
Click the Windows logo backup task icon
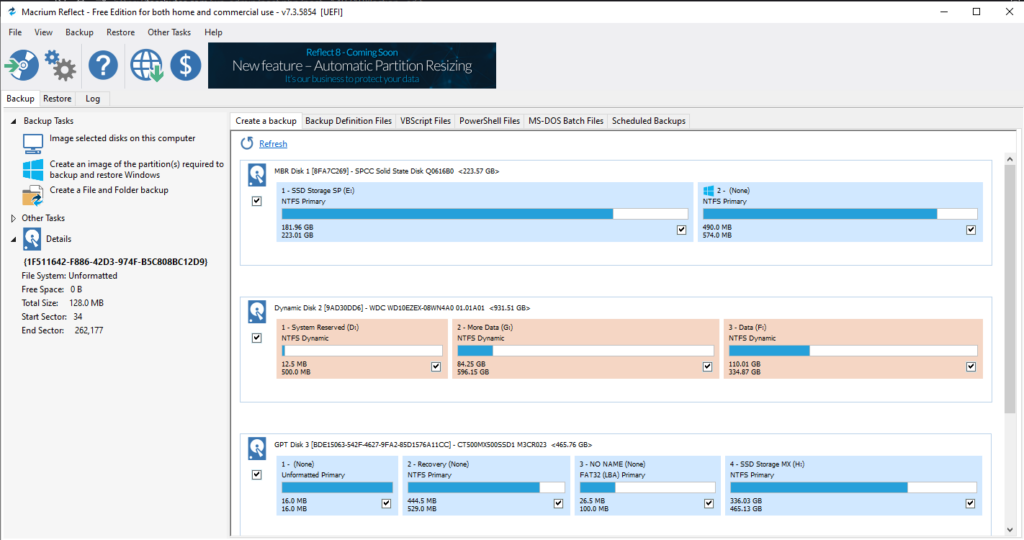pyautogui.click(x=33, y=169)
